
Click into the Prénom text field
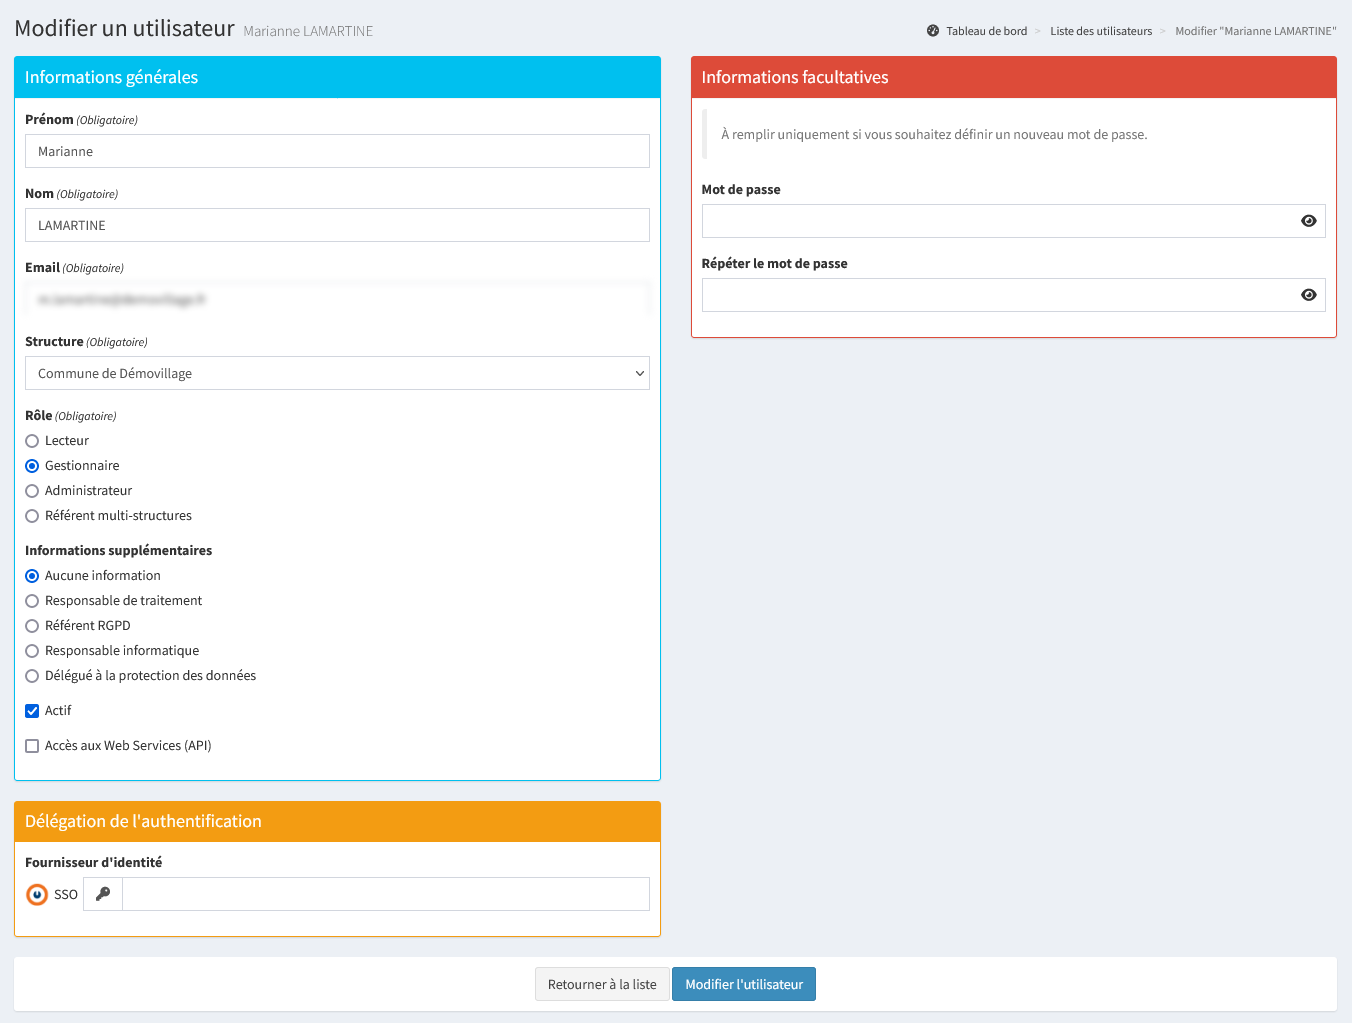337,151
